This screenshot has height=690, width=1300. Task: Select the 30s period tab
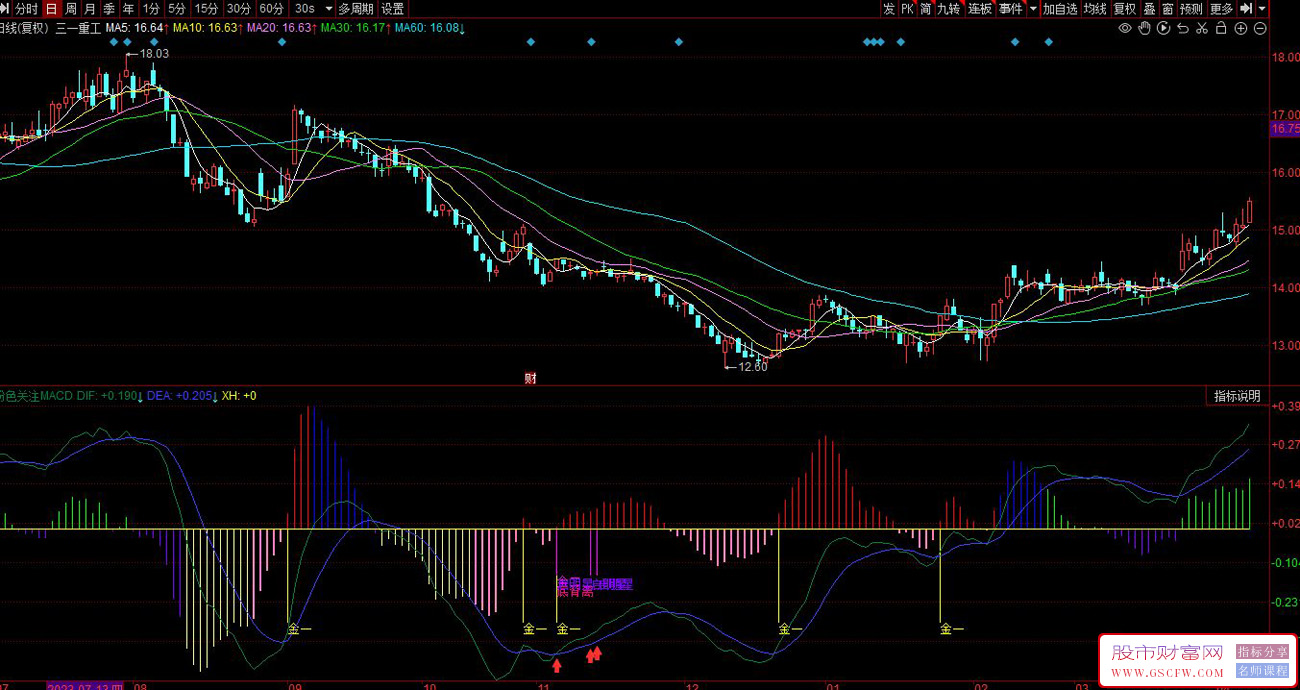(x=304, y=9)
